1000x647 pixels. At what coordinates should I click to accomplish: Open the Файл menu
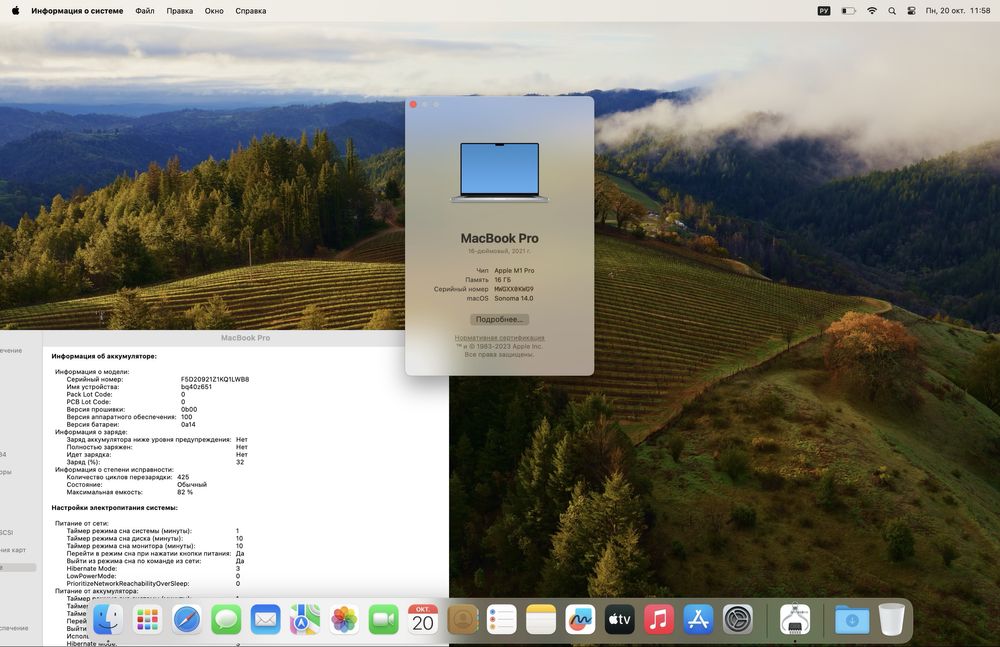[144, 11]
